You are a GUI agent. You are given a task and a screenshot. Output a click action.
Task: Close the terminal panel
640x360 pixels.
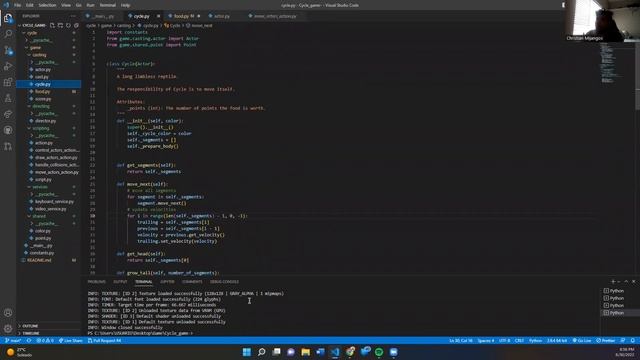click(x=633, y=282)
